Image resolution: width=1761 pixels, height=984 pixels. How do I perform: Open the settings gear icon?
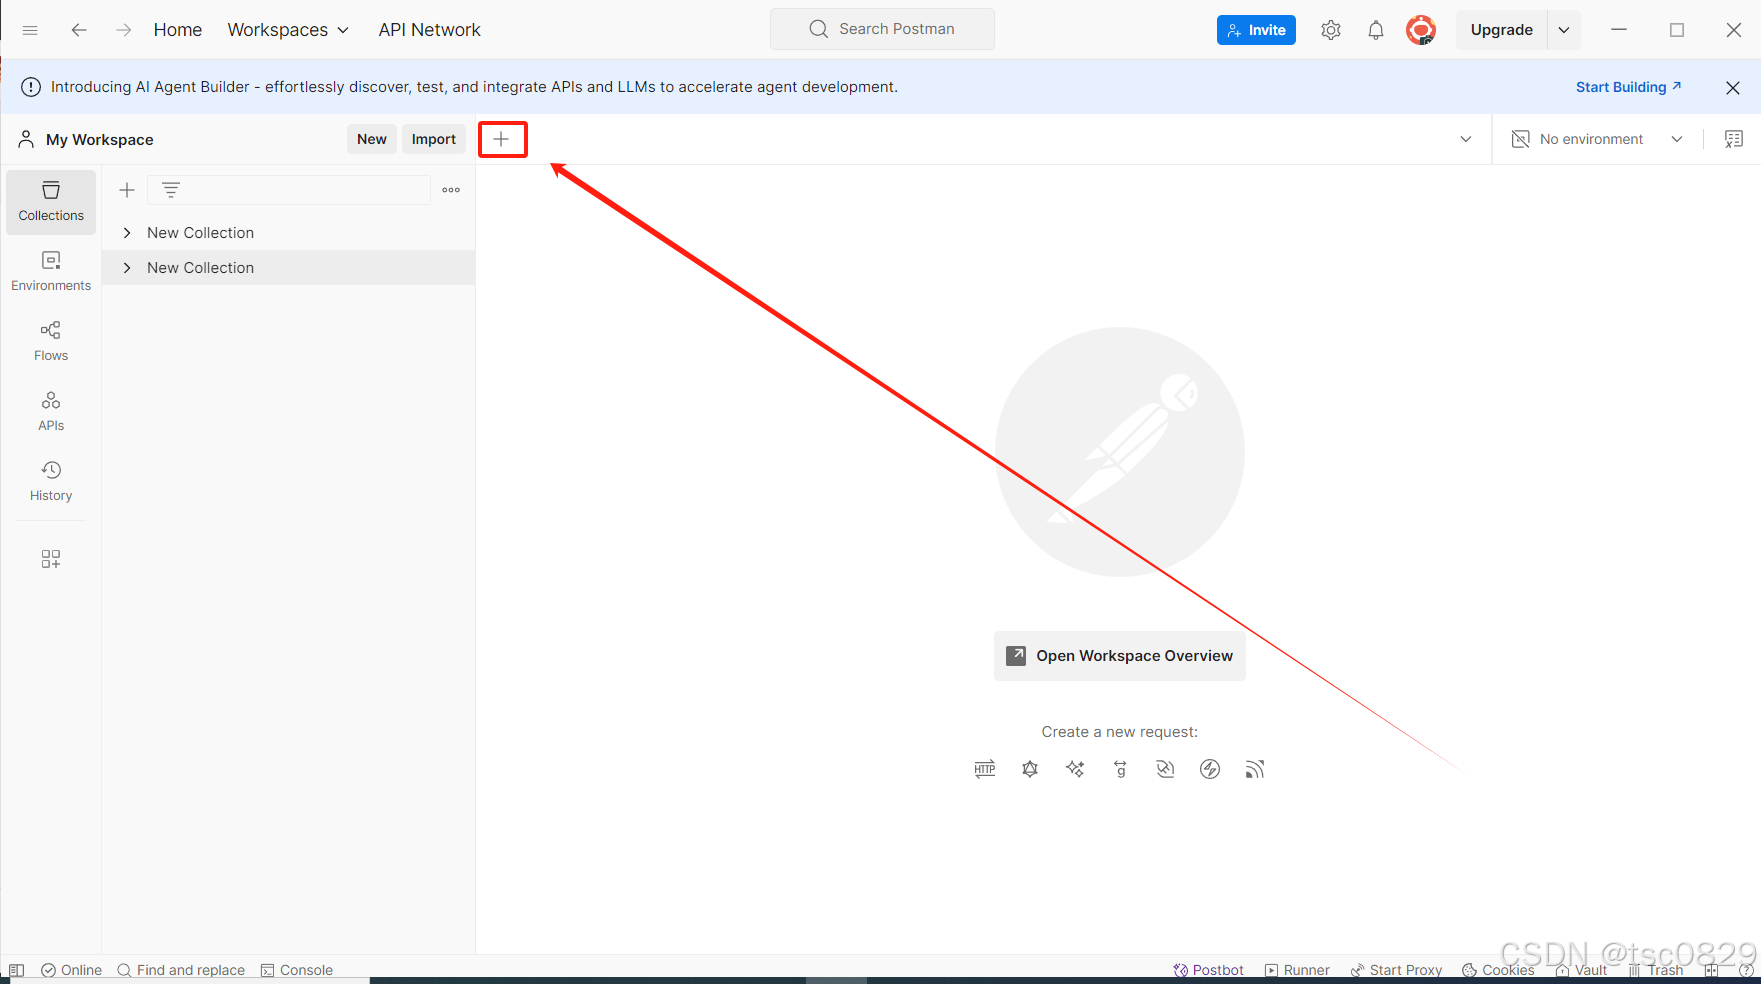coord(1331,30)
